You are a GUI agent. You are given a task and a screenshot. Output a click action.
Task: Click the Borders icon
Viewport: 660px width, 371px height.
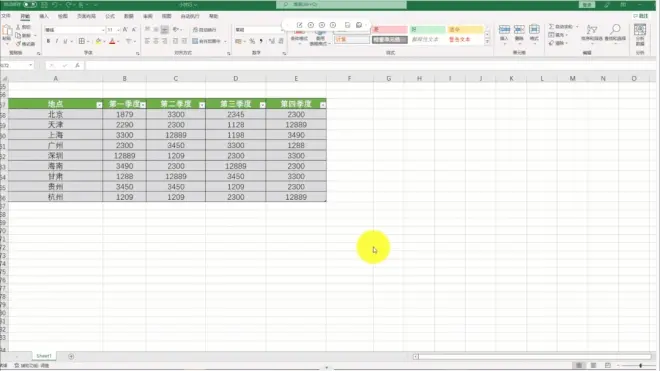click(x=82, y=41)
